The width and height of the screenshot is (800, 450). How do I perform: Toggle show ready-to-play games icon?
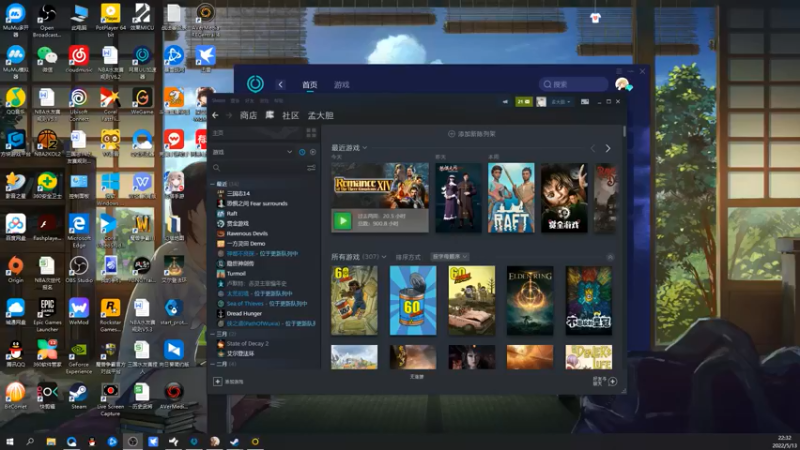pyautogui.click(x=313, y=152)
